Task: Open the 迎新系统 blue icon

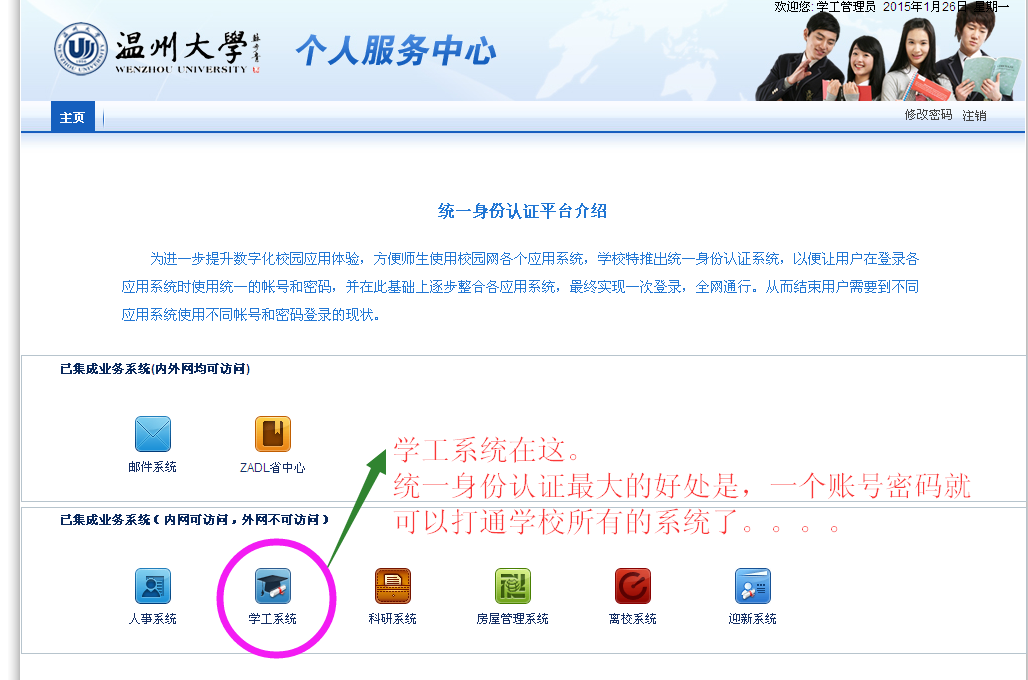Action: pyautogui.click(x=753, y=586)
